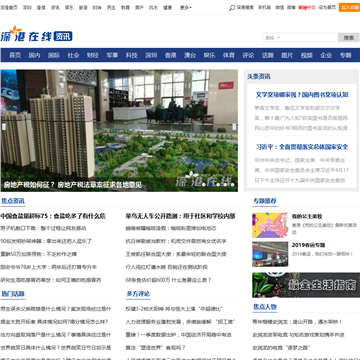Select 科技 in the navigation bar
Viewport: 360px width, 360px height.
(132, 55)
